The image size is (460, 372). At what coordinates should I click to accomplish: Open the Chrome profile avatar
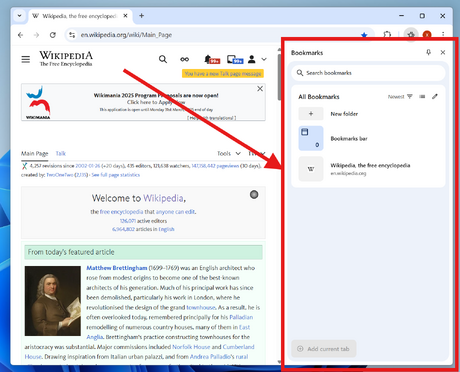427,34
